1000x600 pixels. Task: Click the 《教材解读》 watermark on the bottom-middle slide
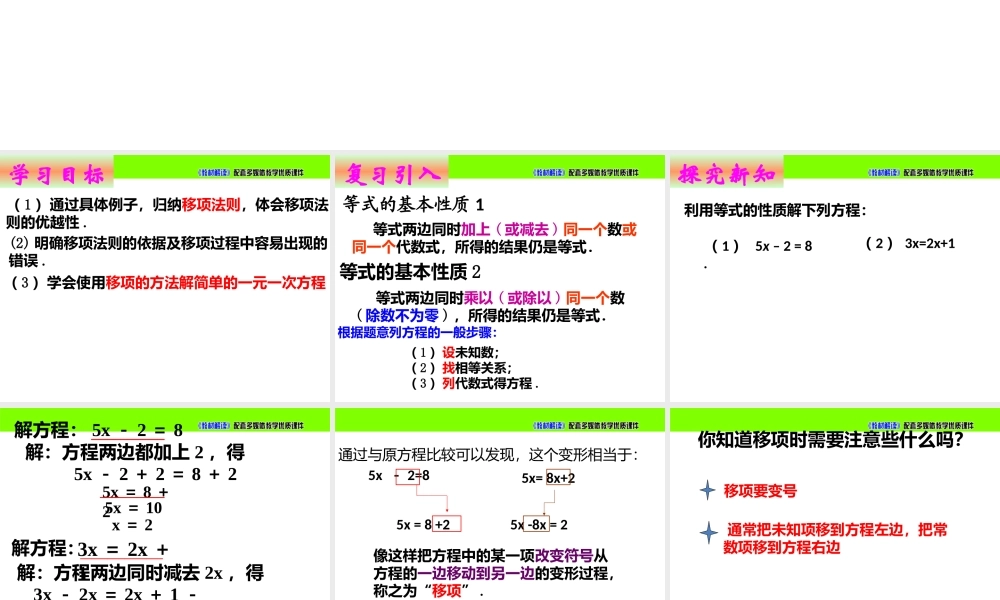pyautogui.click(x=546, y=423)
